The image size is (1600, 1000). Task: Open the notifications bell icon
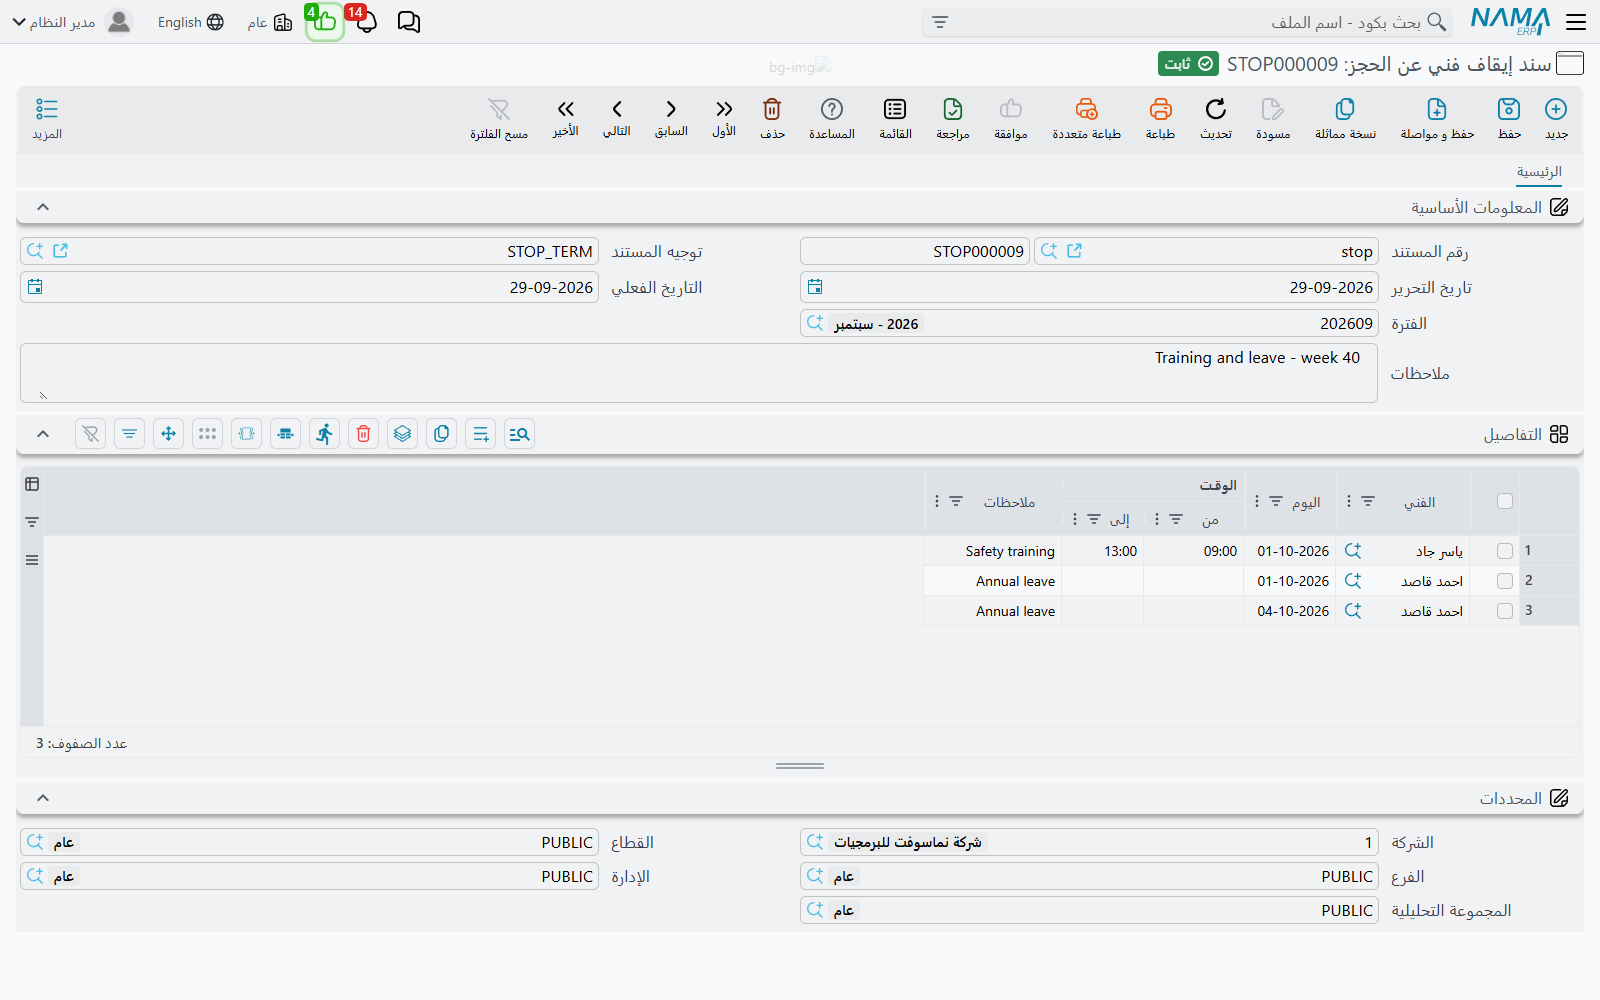[366, 22]
